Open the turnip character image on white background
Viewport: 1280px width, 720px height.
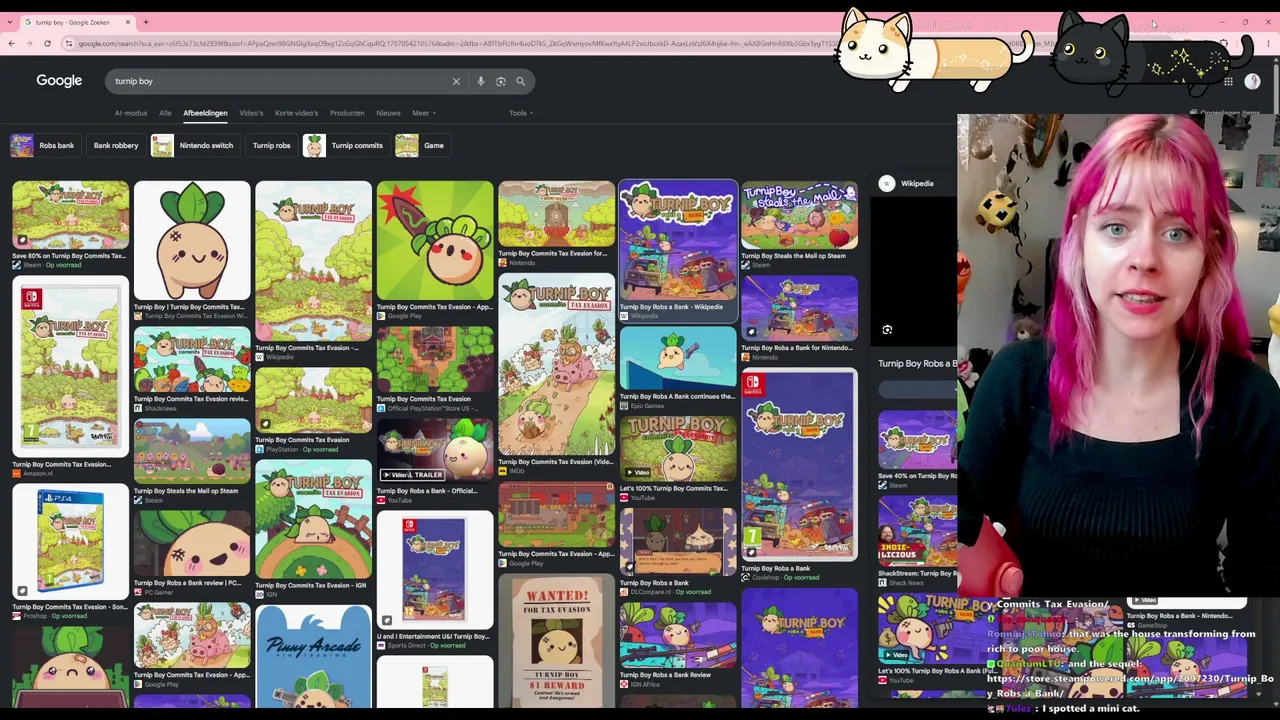coord(192,240)
